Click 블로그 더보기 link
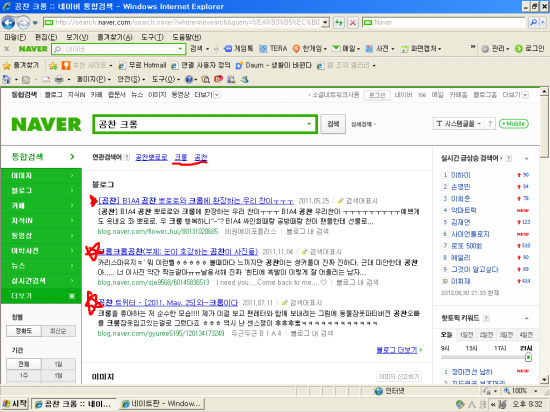This screenshot has height=412, width=550. (397, 350)
